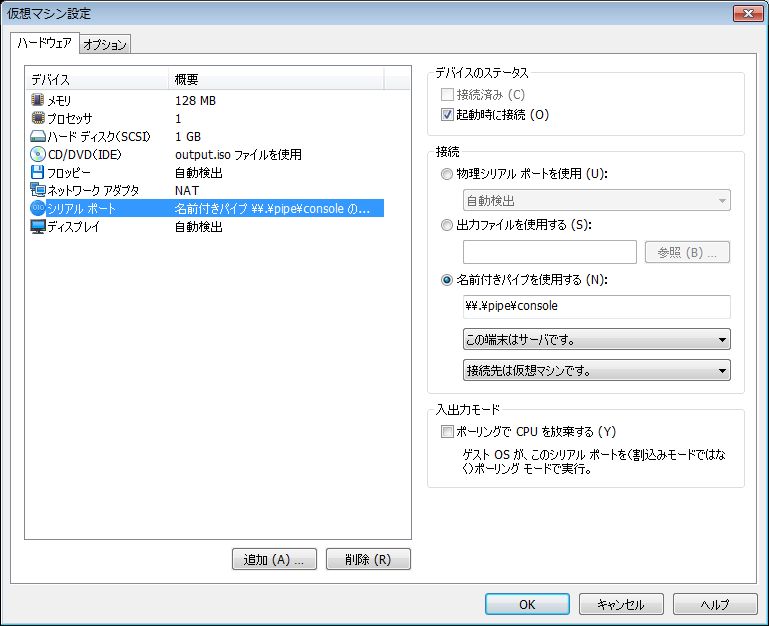Click the 128 MB summary value

[x=195, y=101]
